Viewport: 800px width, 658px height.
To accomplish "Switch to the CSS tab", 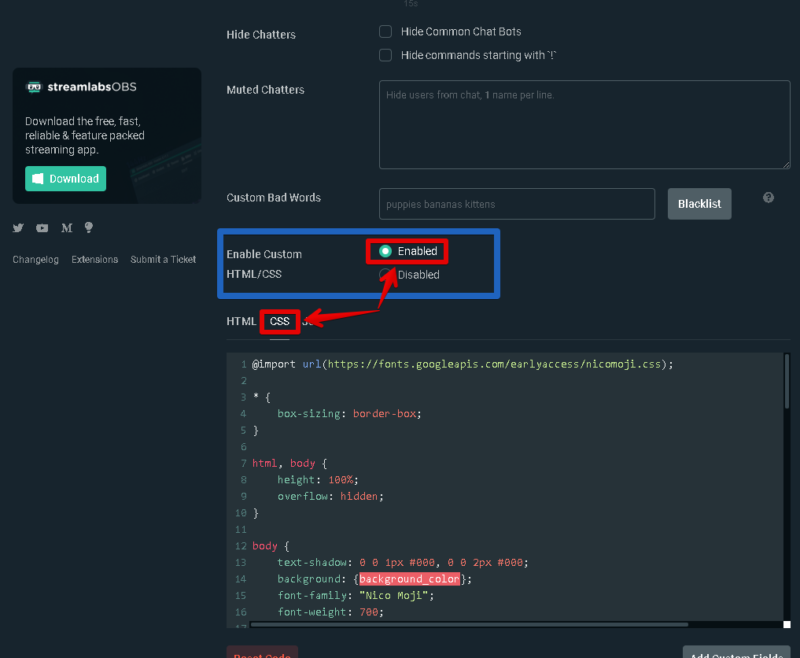I will (x=278, y=321).
